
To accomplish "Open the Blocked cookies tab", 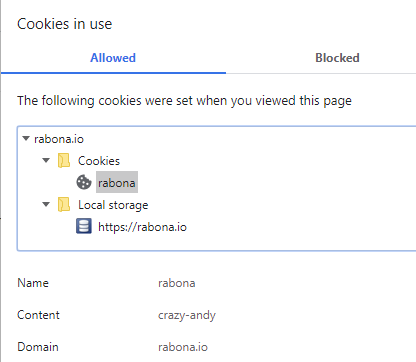I will (x=337, y=58).
